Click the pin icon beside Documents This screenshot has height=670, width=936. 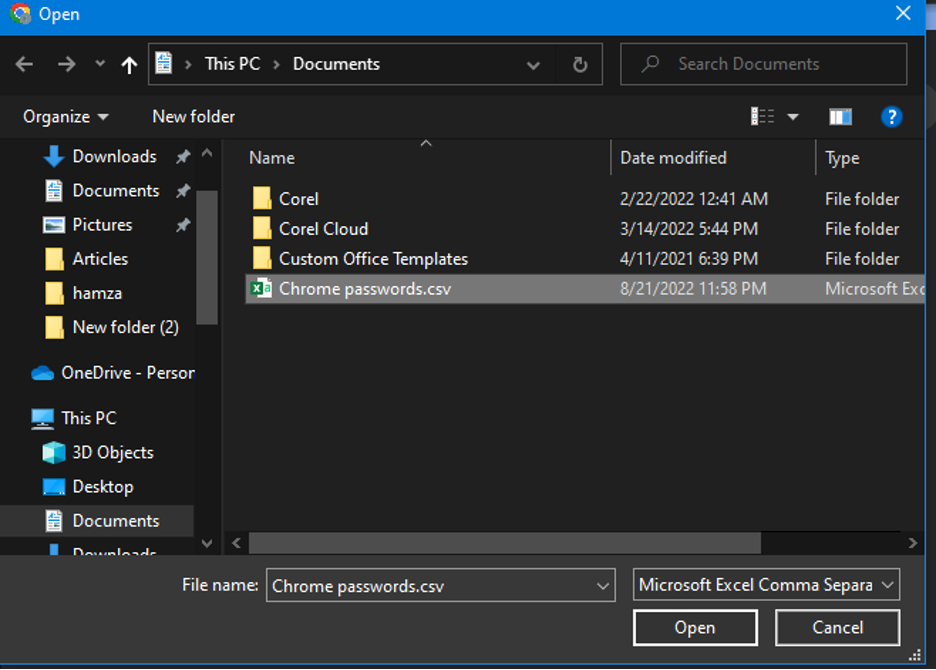pos(183,190)
